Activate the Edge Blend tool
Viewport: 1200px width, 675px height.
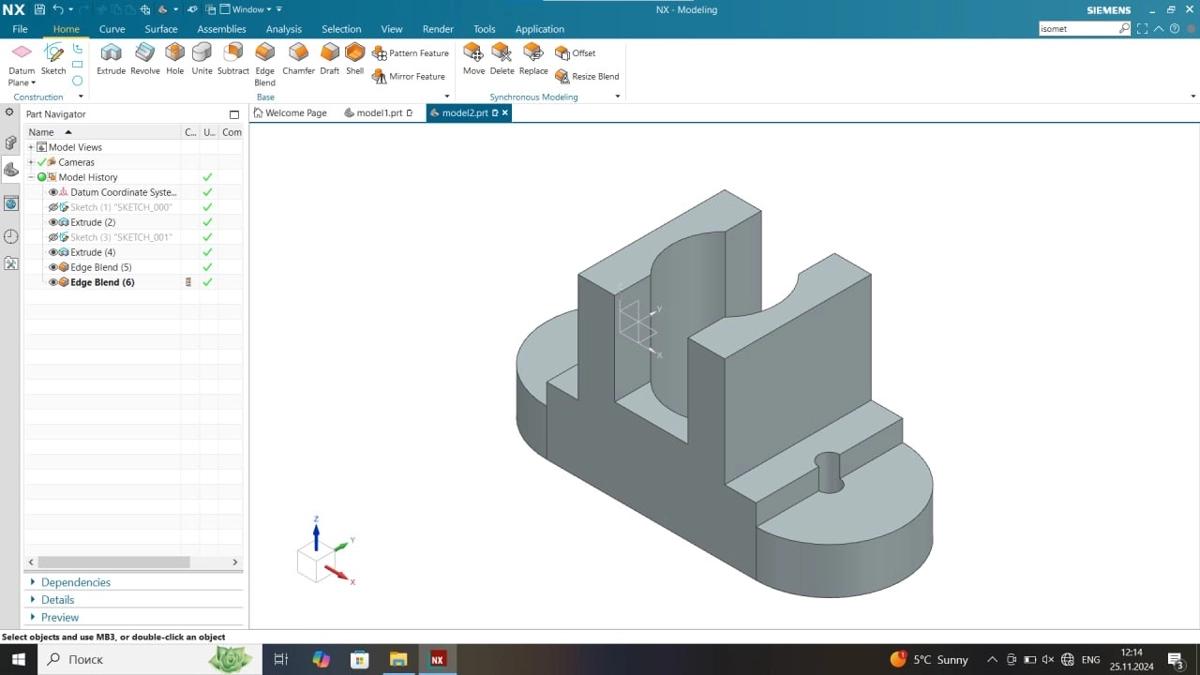point(265,58)
